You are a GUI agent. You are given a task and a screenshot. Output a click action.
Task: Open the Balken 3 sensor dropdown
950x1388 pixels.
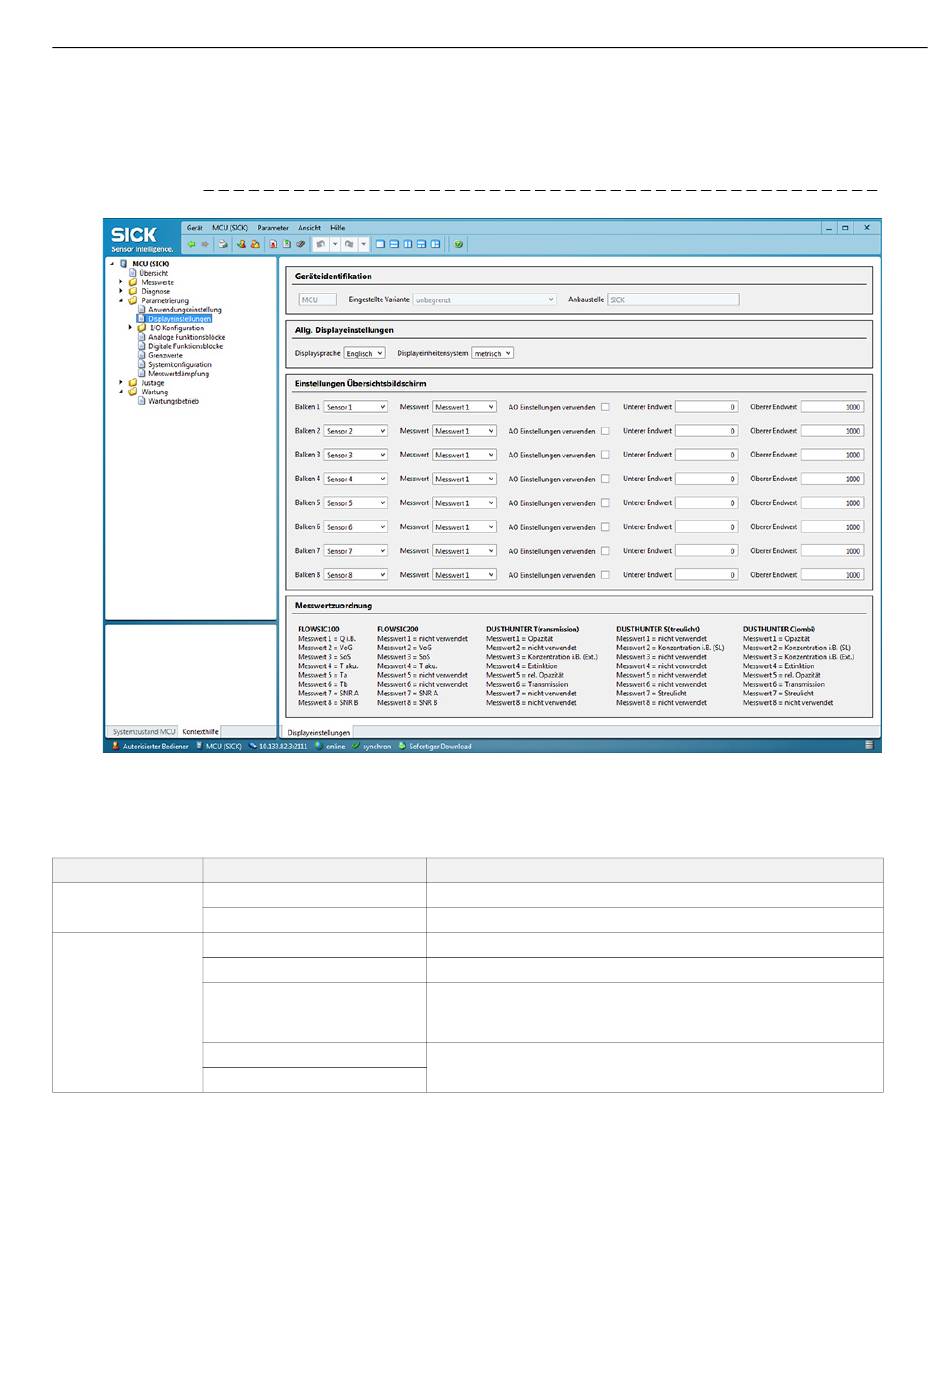(355, 455)
